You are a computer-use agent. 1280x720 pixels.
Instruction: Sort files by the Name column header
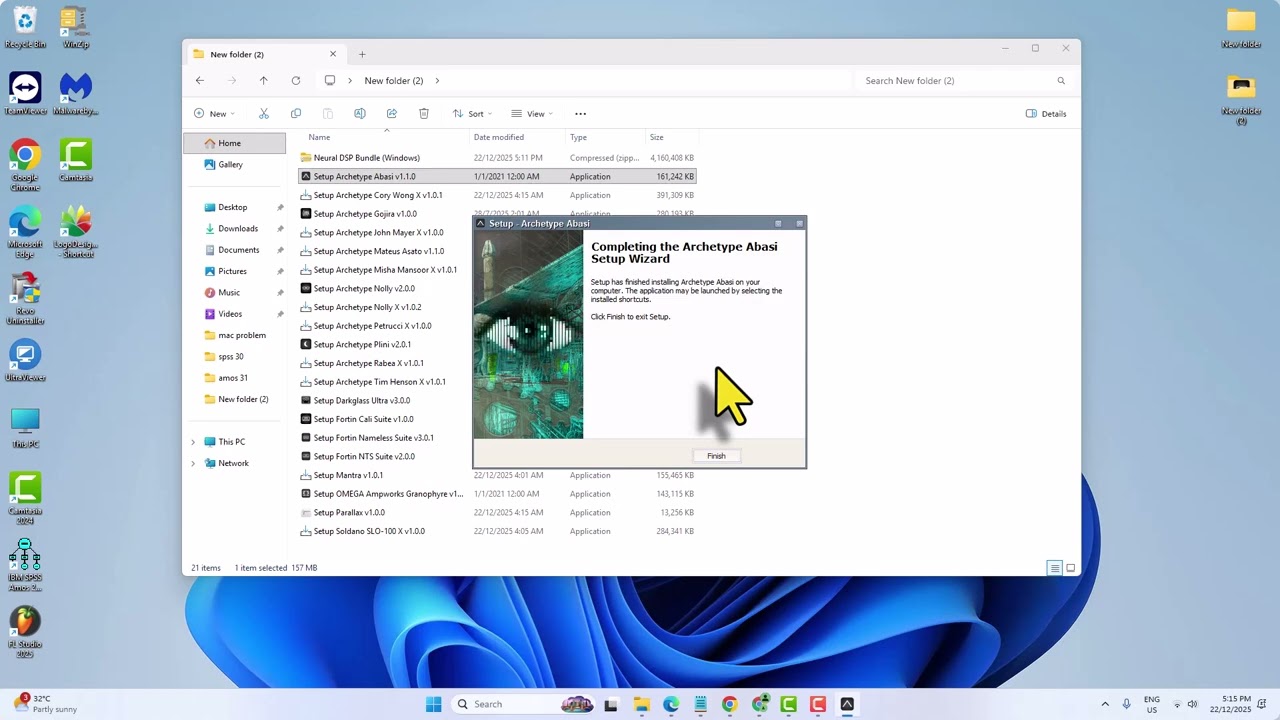tap(385, 137)
